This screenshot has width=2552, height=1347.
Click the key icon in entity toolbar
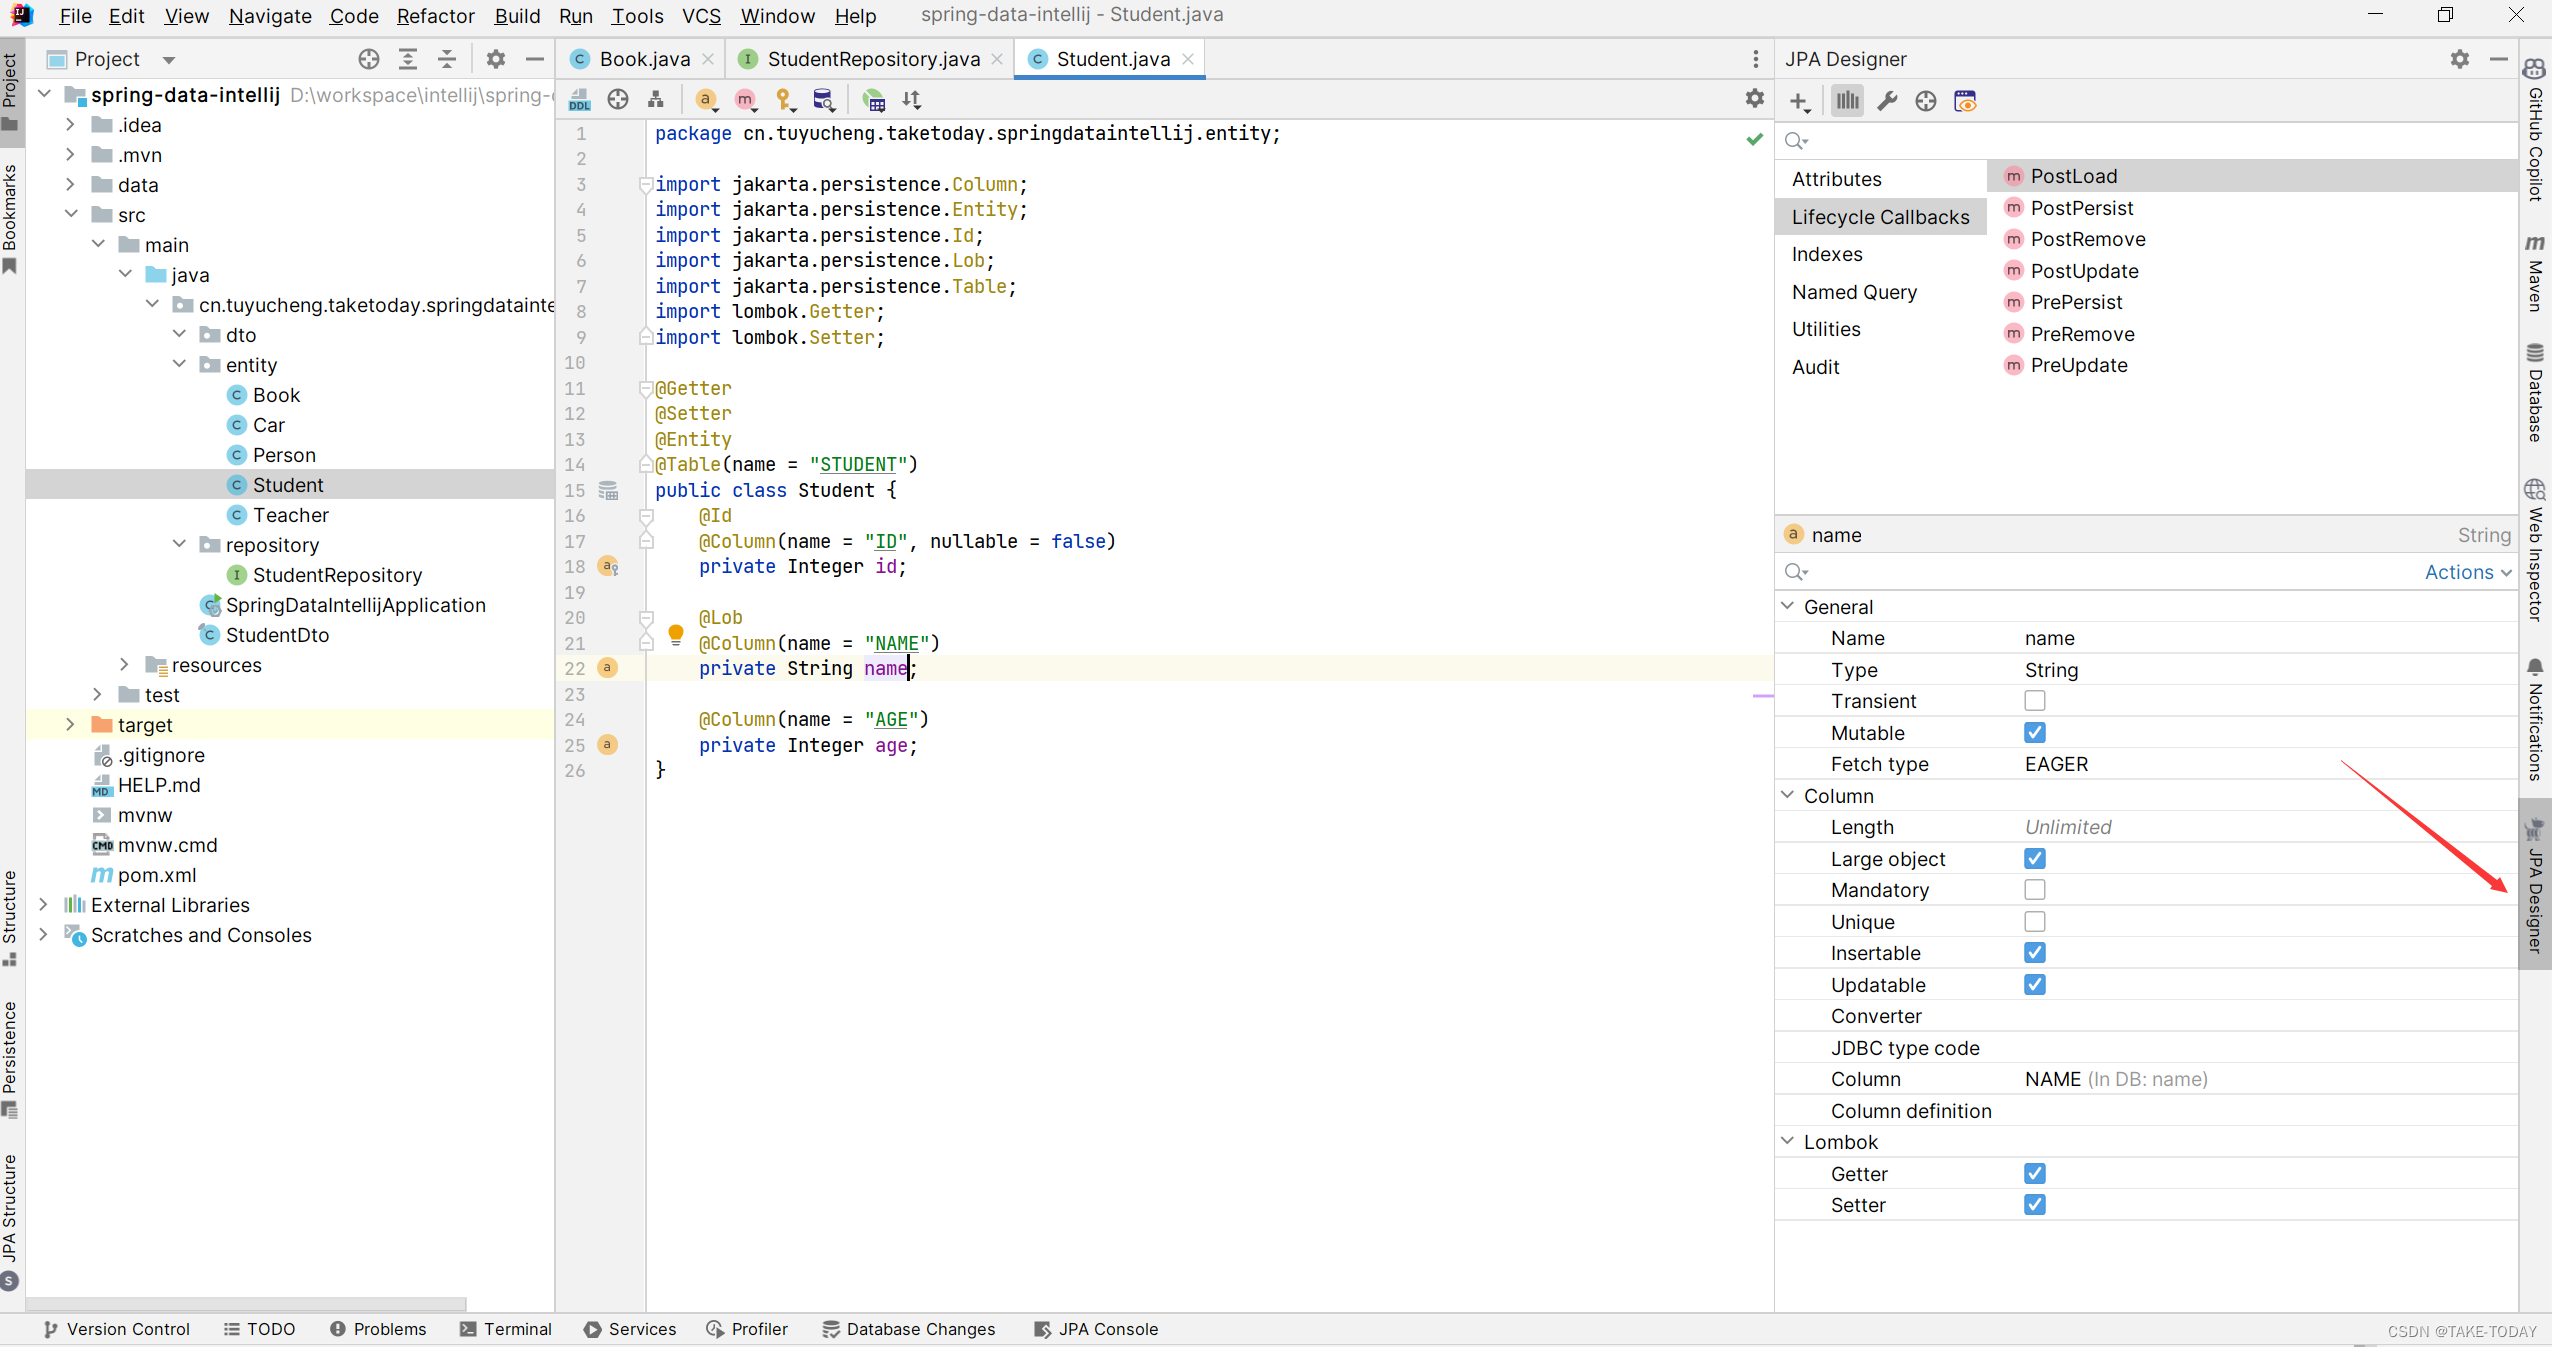click(785, 100)
